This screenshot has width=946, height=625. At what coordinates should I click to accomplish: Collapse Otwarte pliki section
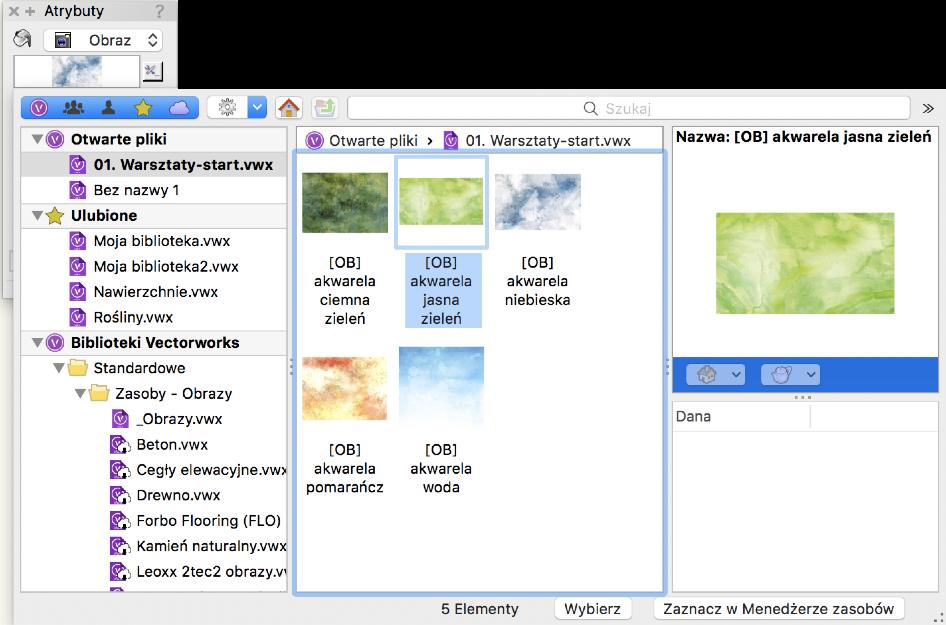(x=37, y=139)
